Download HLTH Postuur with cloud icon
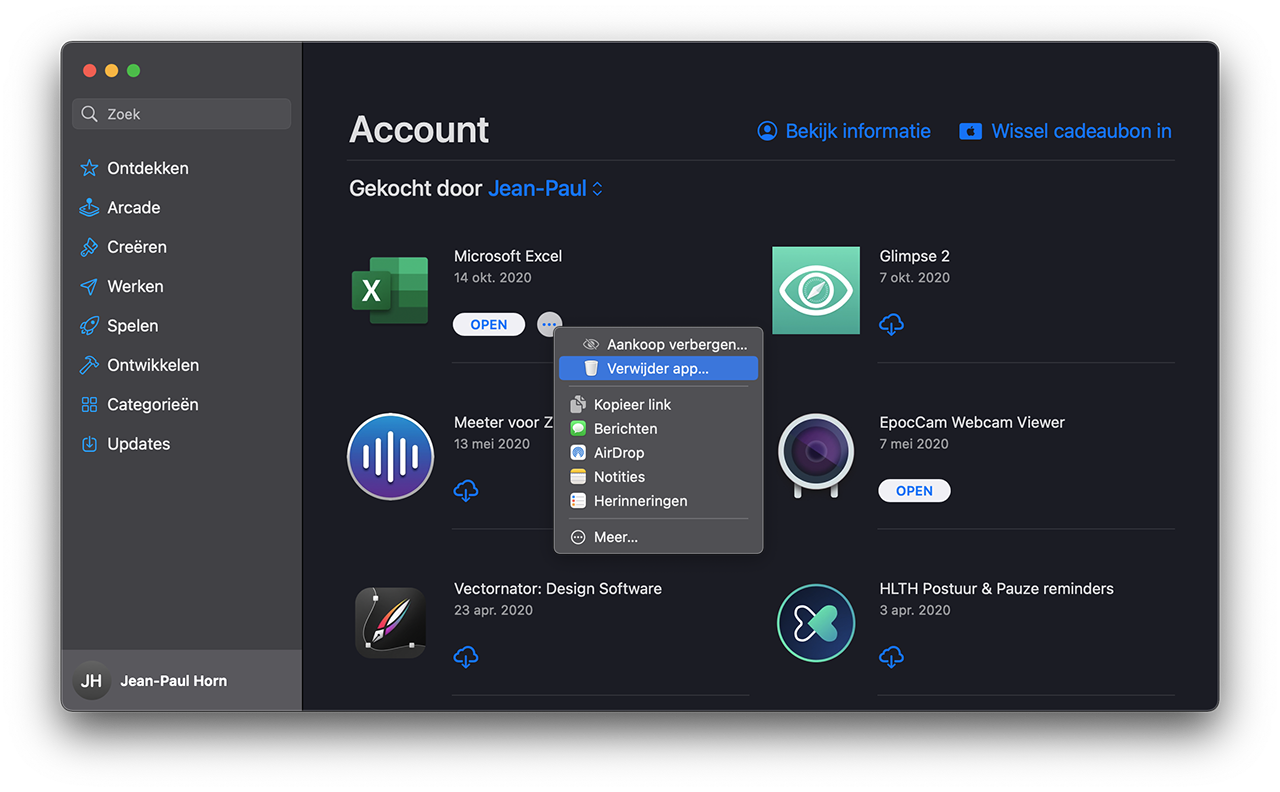The width and height of the screenshot is (1280, 792). click(x=891, y=656)
